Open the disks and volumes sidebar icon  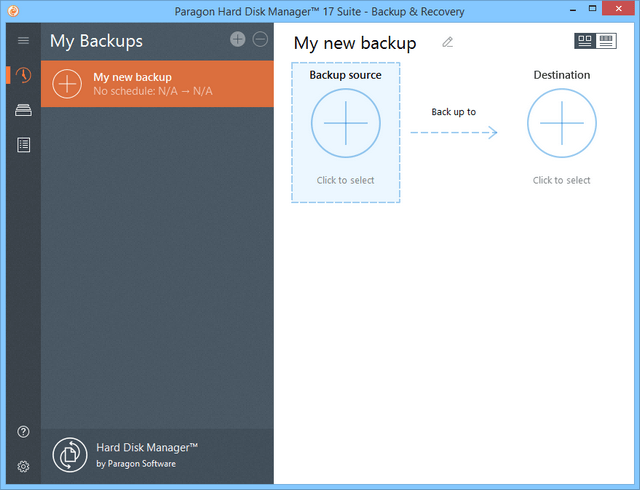23,110
